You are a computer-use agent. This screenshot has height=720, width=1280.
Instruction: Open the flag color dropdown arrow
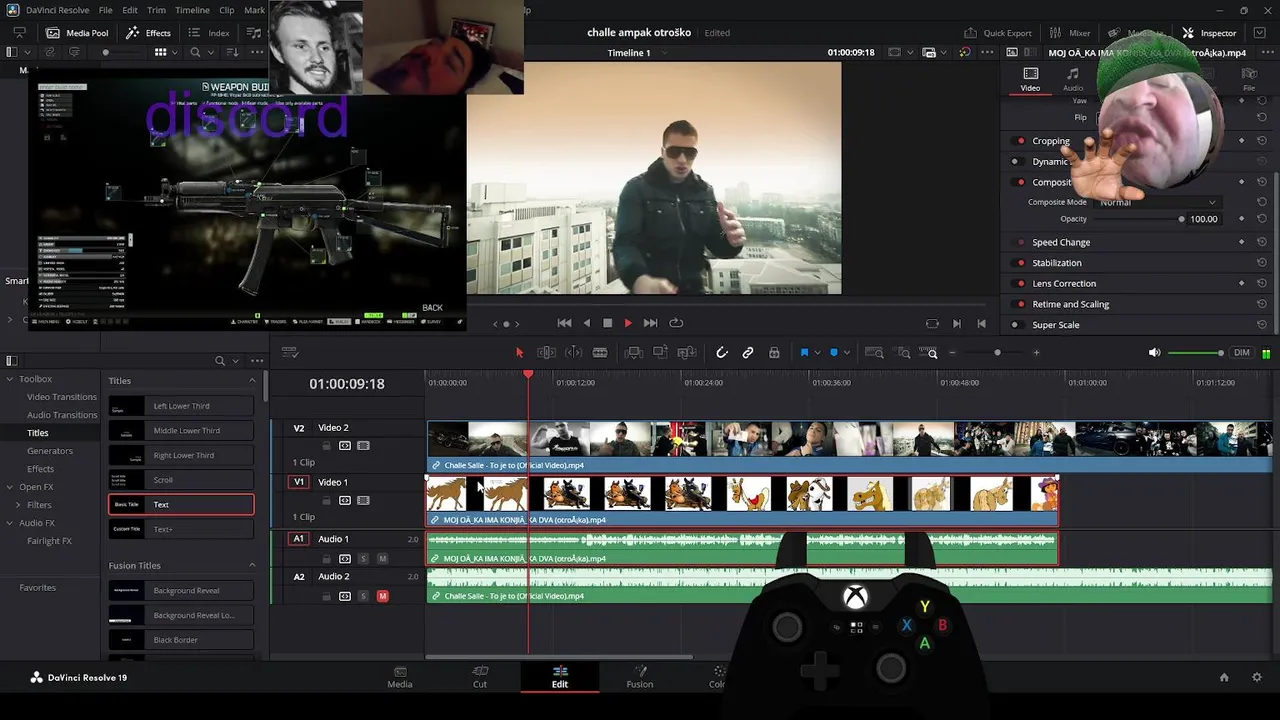point(817,353)
